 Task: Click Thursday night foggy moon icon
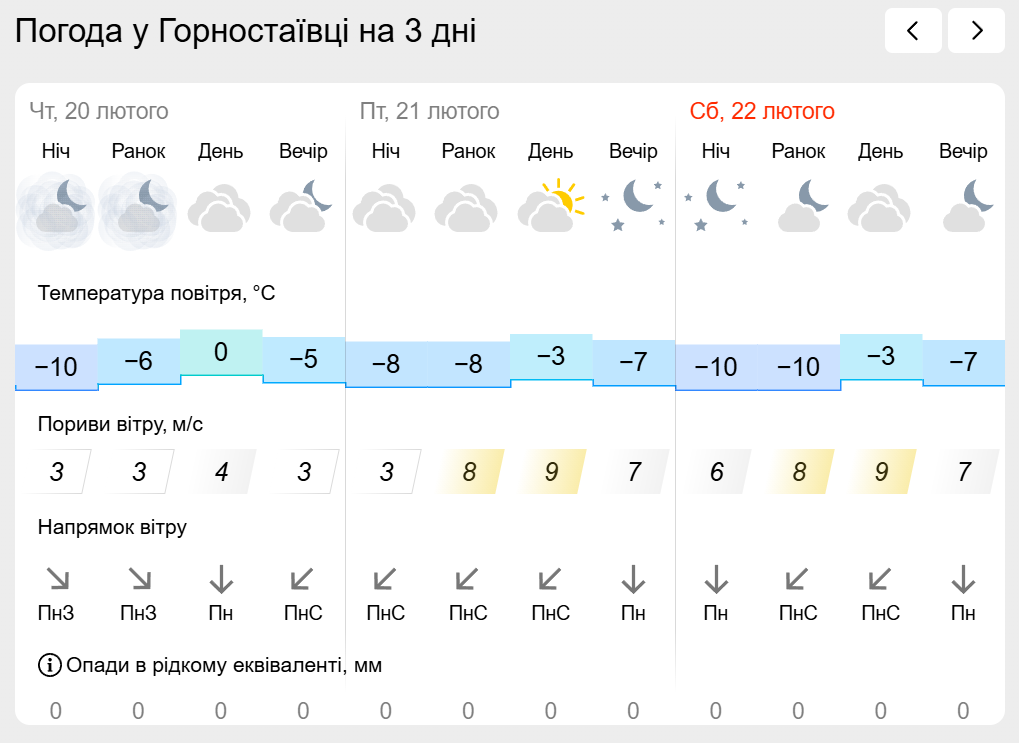coord(56,210)
